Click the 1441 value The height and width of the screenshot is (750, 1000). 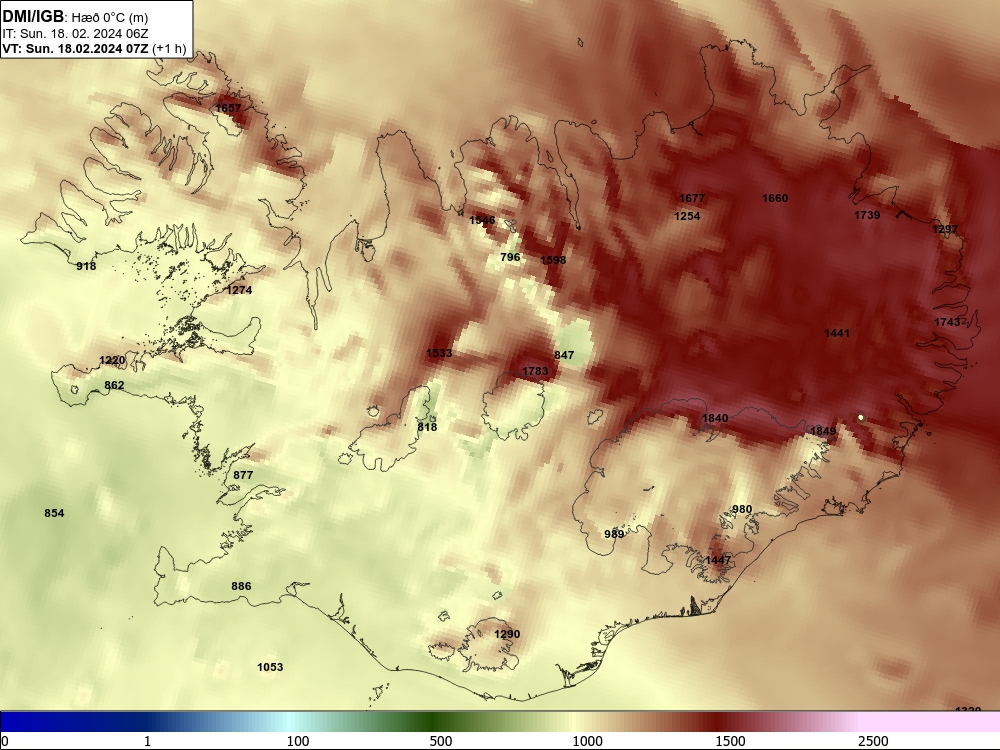pyautogui.click(x=837, y=334)
